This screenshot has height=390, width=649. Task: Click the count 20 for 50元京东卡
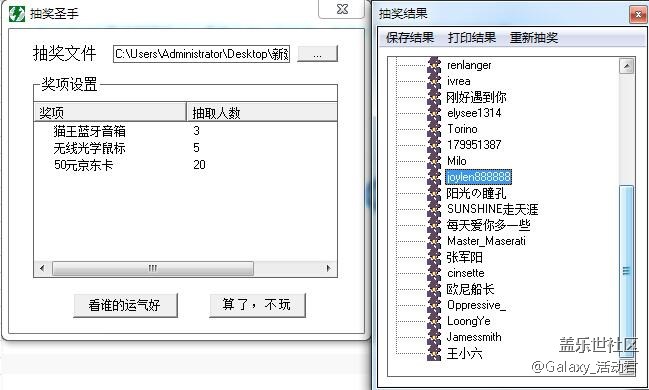point(199,165)
